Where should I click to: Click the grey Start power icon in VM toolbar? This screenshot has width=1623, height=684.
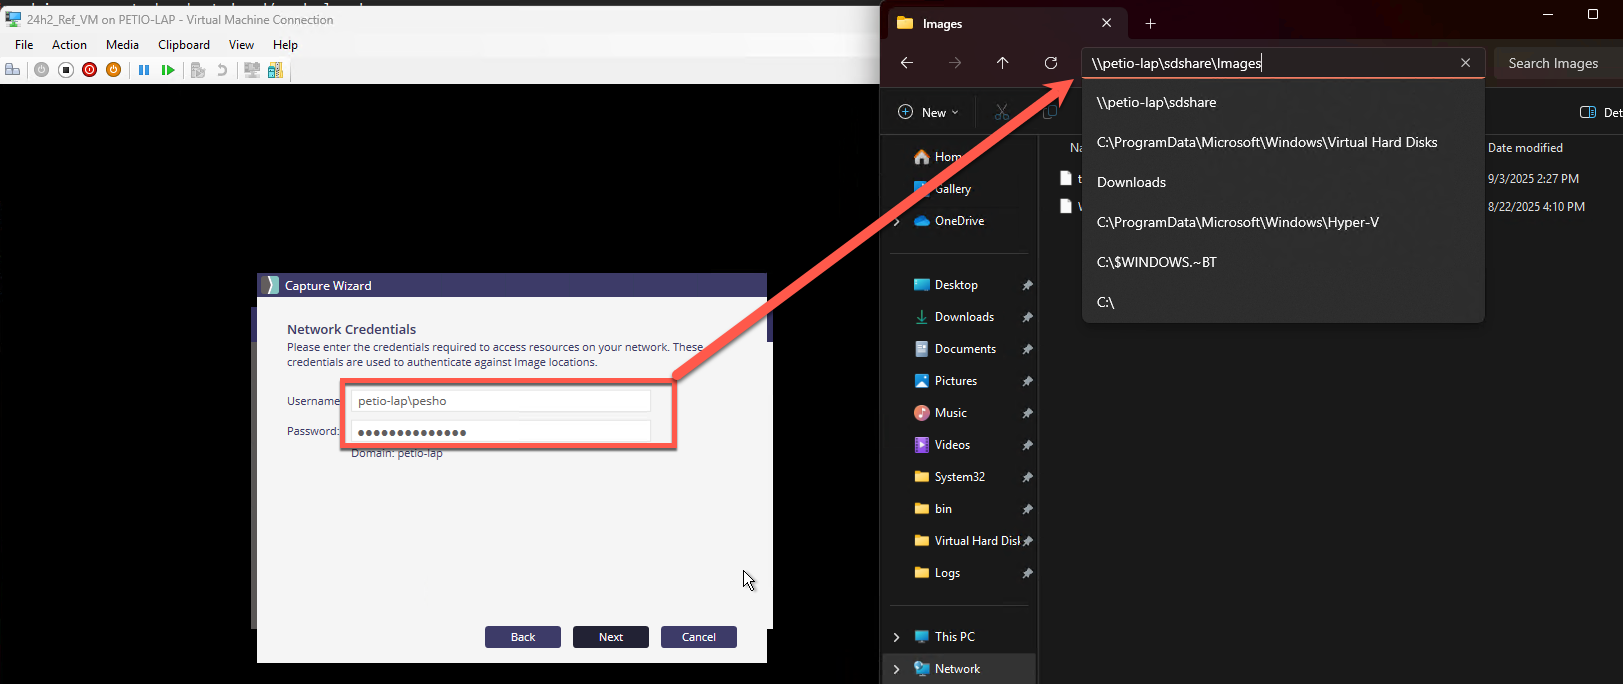point(41,70)
